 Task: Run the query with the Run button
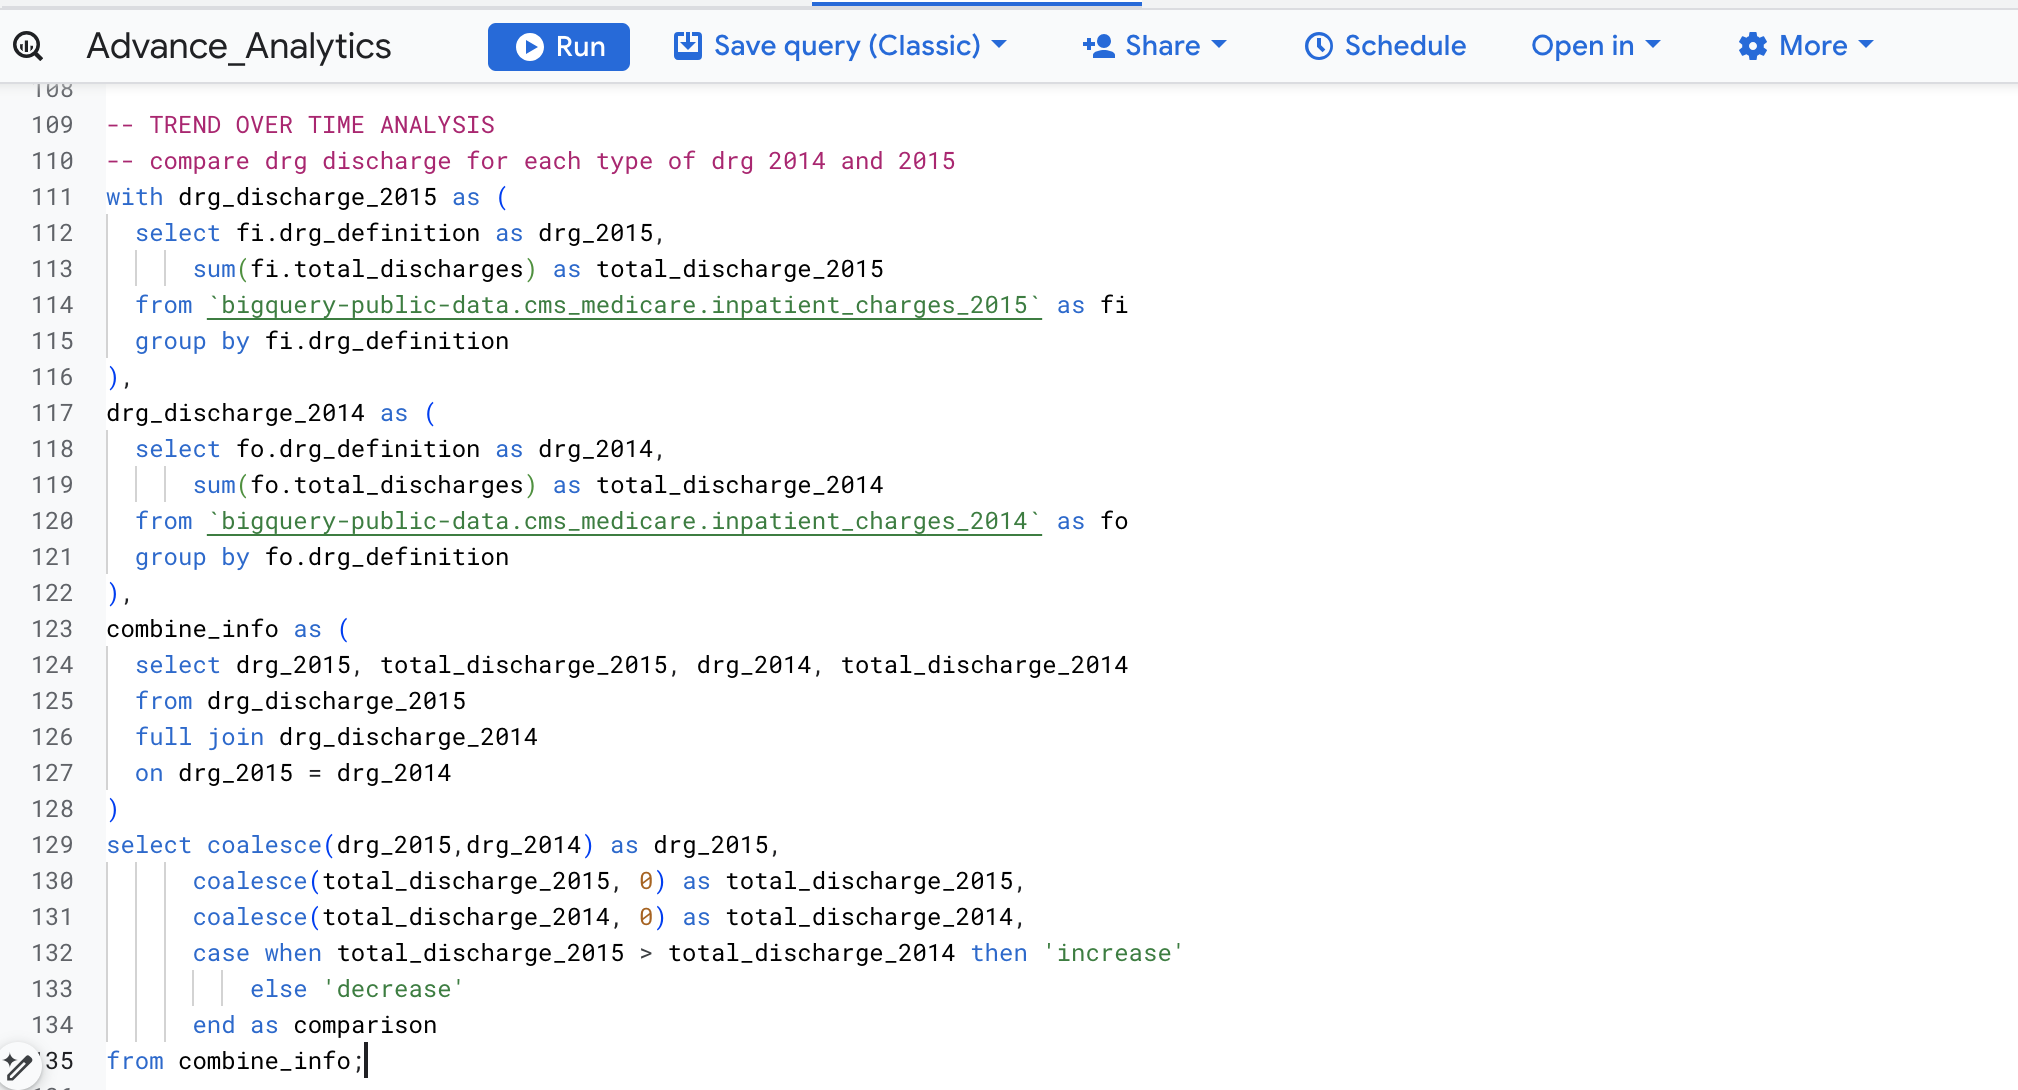click(559, 47)
